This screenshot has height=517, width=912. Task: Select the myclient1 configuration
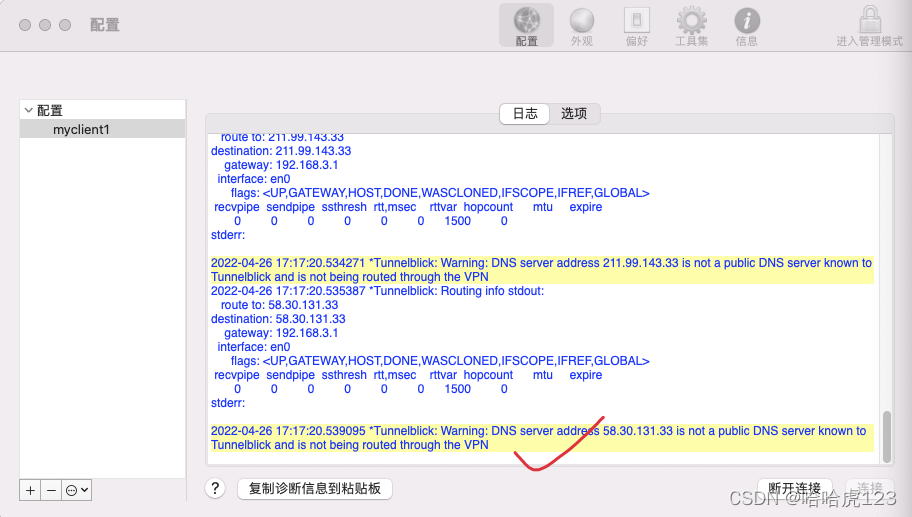[102, 129]
